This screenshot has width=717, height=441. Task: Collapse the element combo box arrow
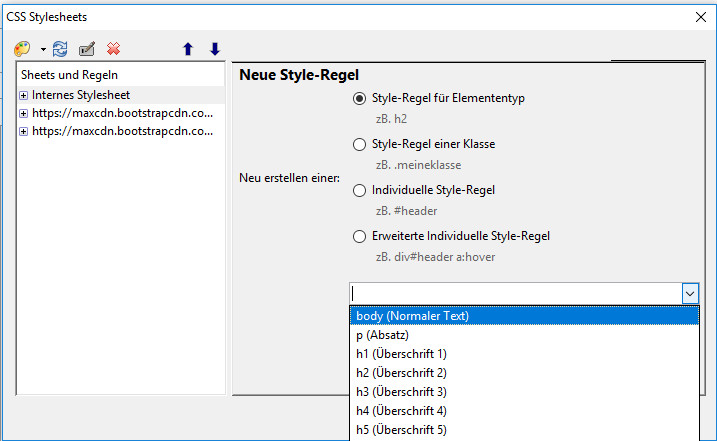(x=690, y=294)
